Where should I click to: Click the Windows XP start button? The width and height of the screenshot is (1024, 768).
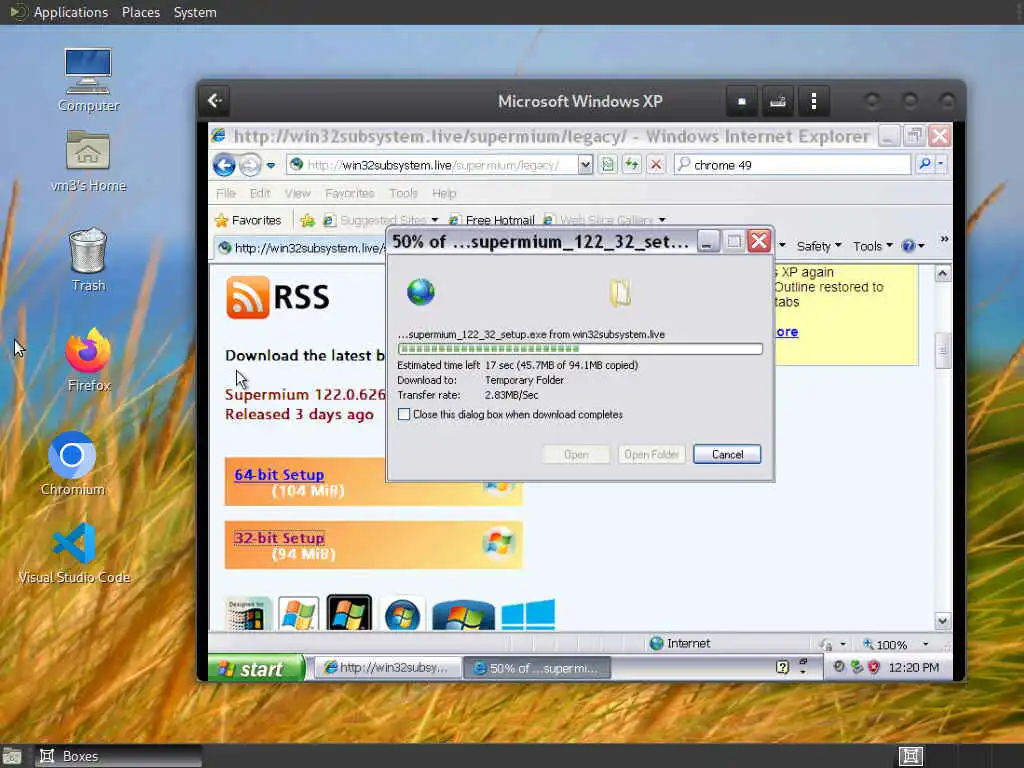256,668
